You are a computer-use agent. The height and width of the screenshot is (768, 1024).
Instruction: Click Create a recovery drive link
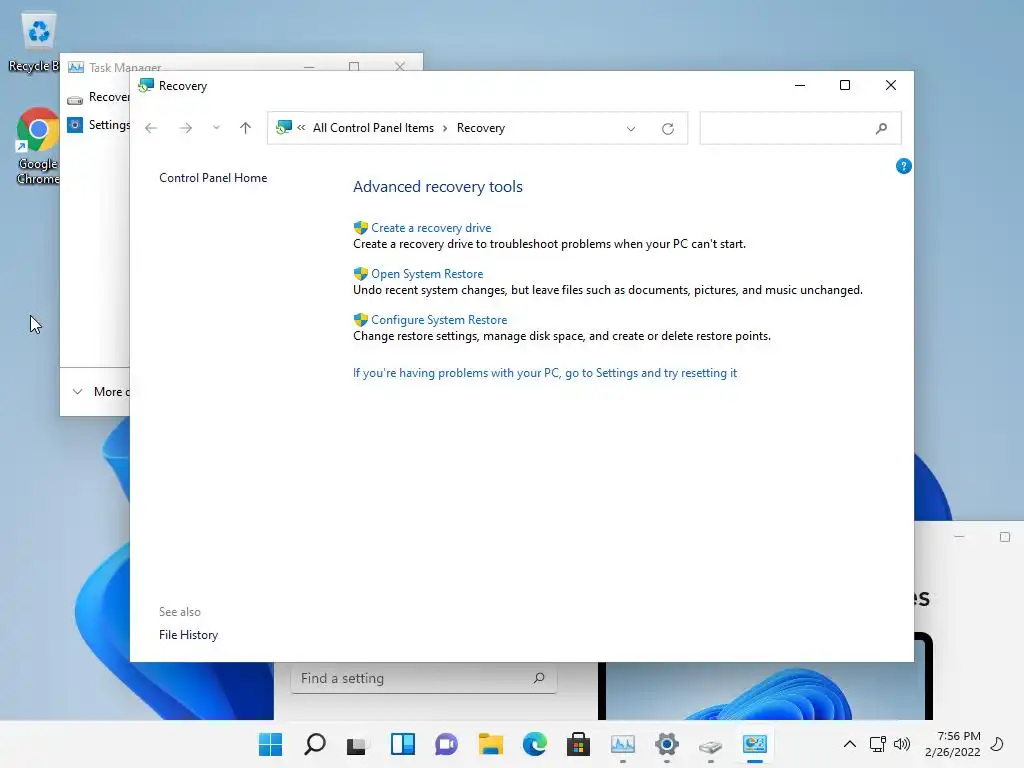pyautogui.click(x=431, y=228)
